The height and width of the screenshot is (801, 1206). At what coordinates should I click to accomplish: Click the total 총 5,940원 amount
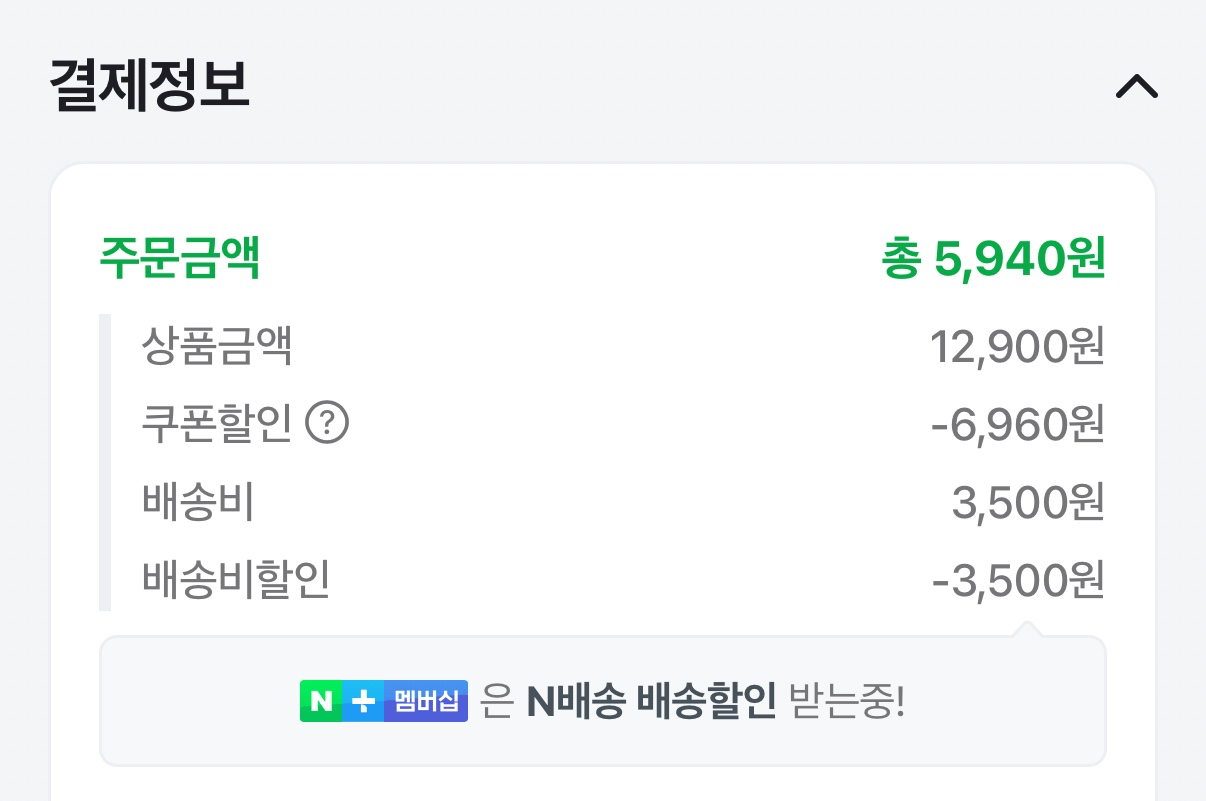coord(992,260)
